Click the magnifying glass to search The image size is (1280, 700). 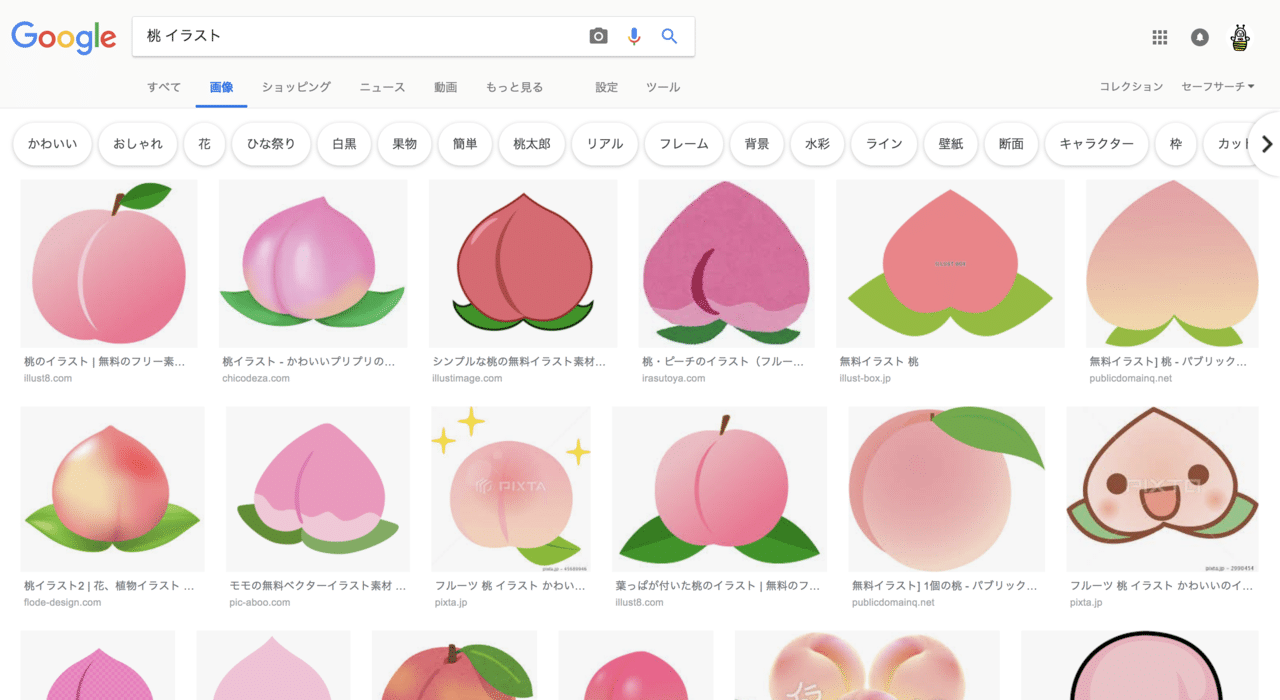click(669, 35)
